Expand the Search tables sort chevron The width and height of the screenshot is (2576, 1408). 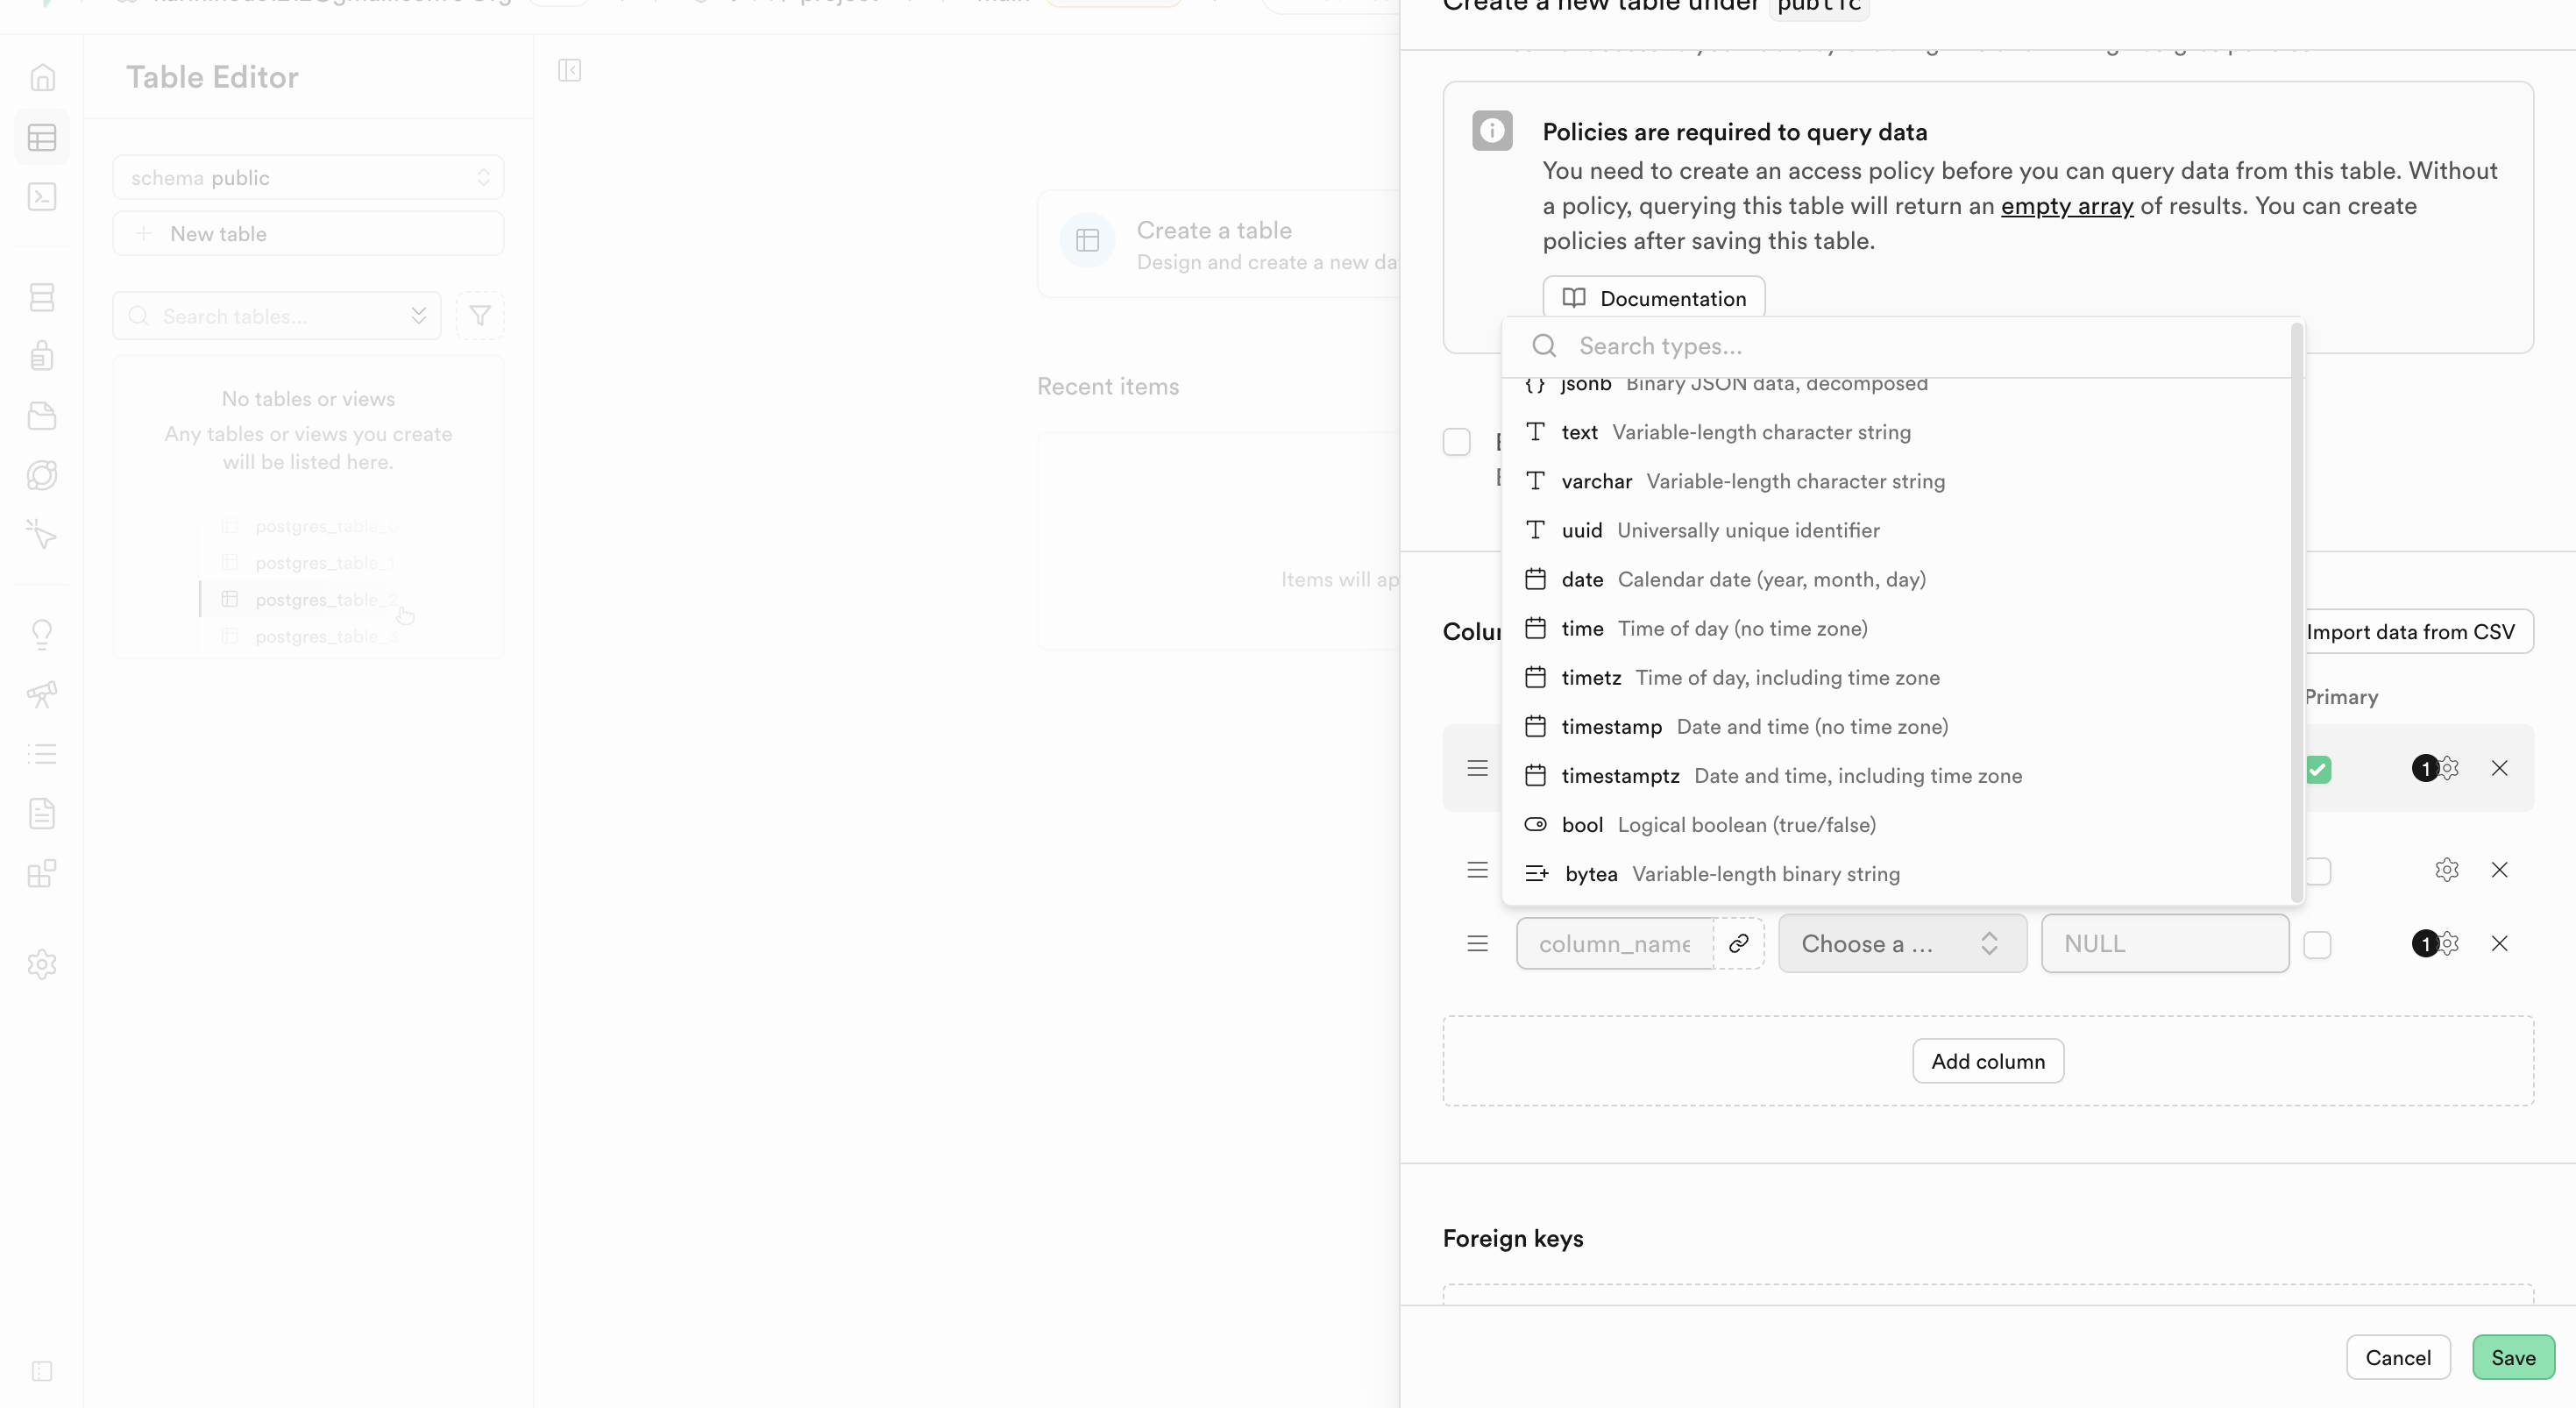click(418, 316)
